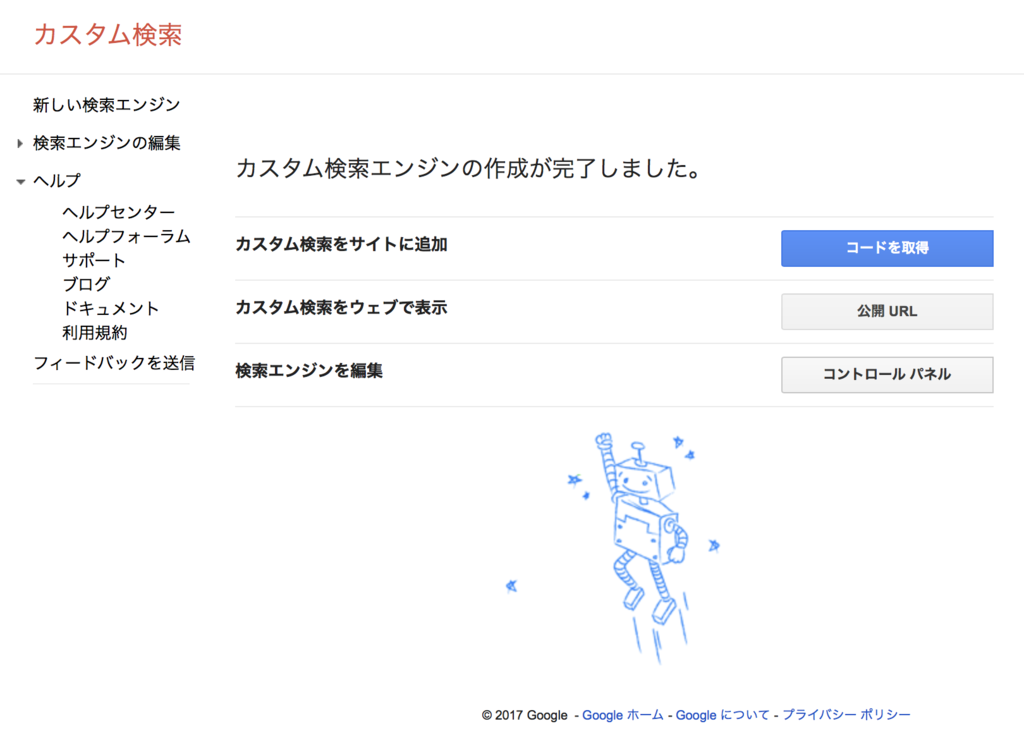Open the カスタム検索 header logo
The image size is (1024, 731).
107,33
